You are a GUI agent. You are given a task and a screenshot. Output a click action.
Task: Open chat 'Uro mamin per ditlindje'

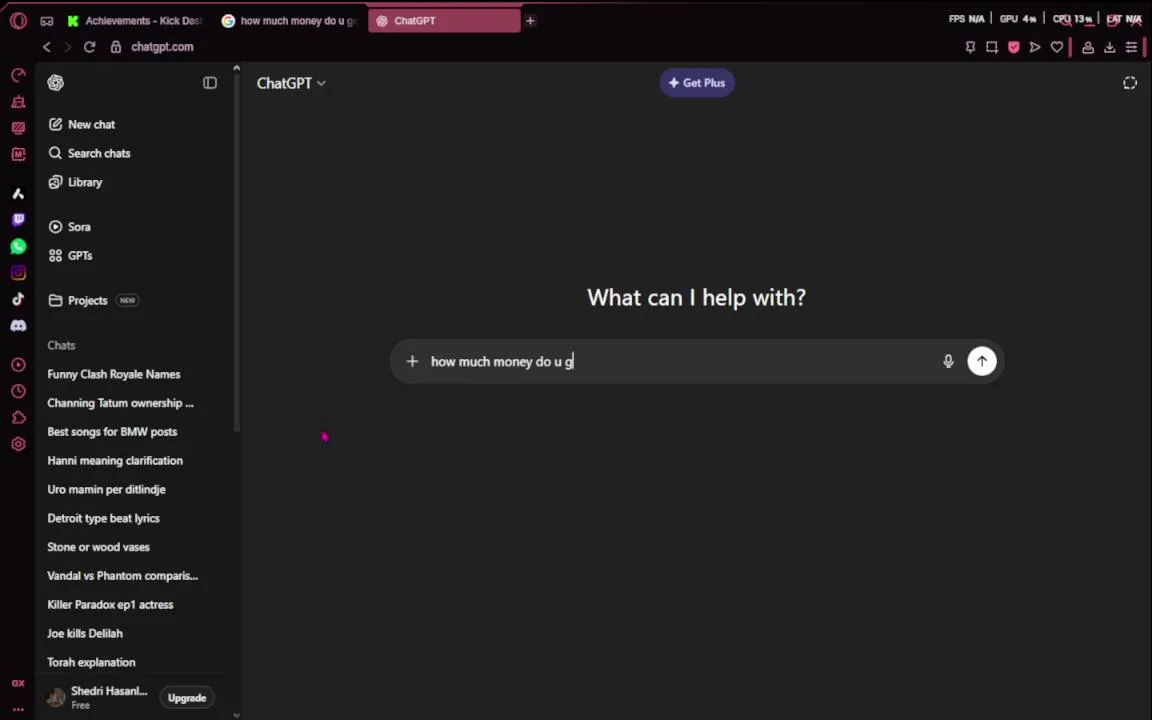tap(107, 489)
